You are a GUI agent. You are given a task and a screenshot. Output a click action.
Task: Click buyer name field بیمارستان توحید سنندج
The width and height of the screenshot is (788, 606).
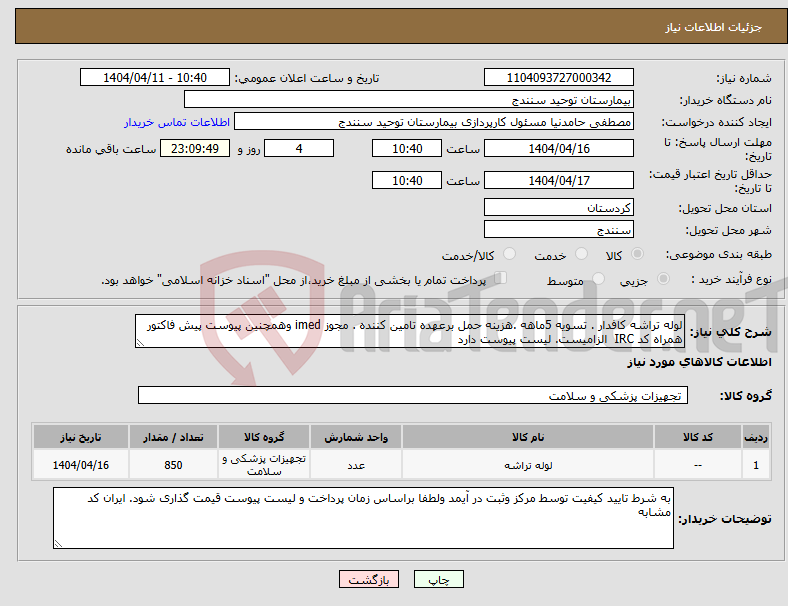(409, 99)
